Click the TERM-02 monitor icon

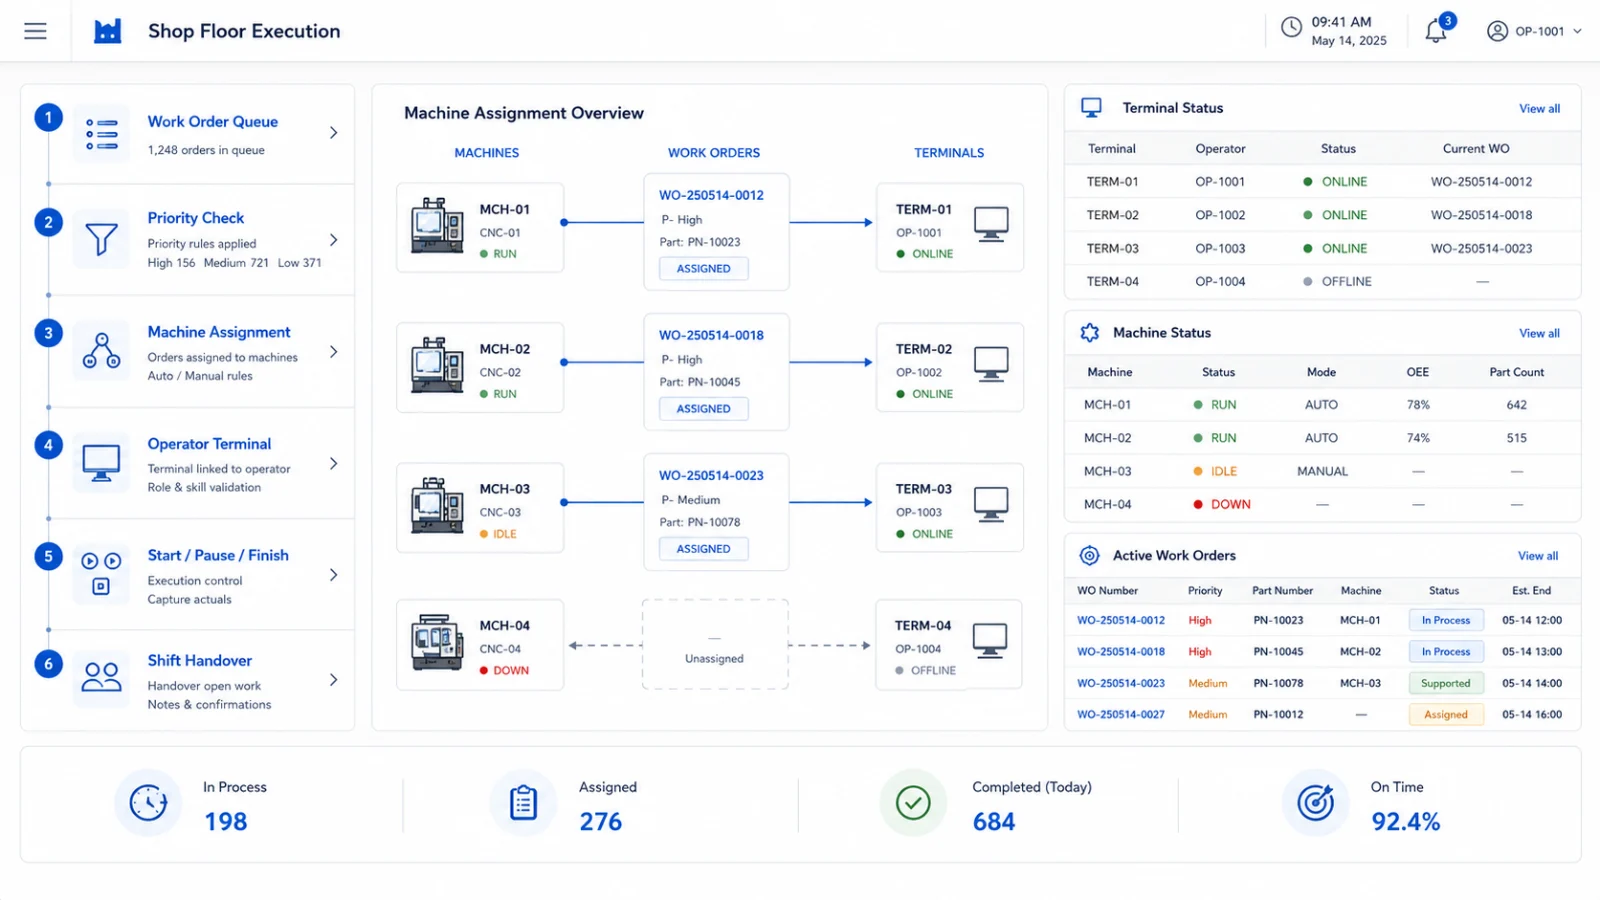pos(991,364)
